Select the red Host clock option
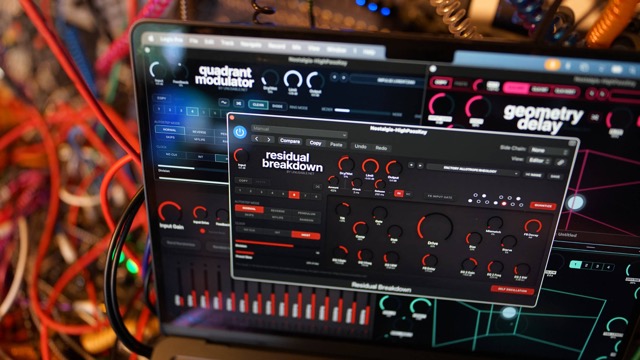This screenshot has width=640, height=360. click(305, 235)
